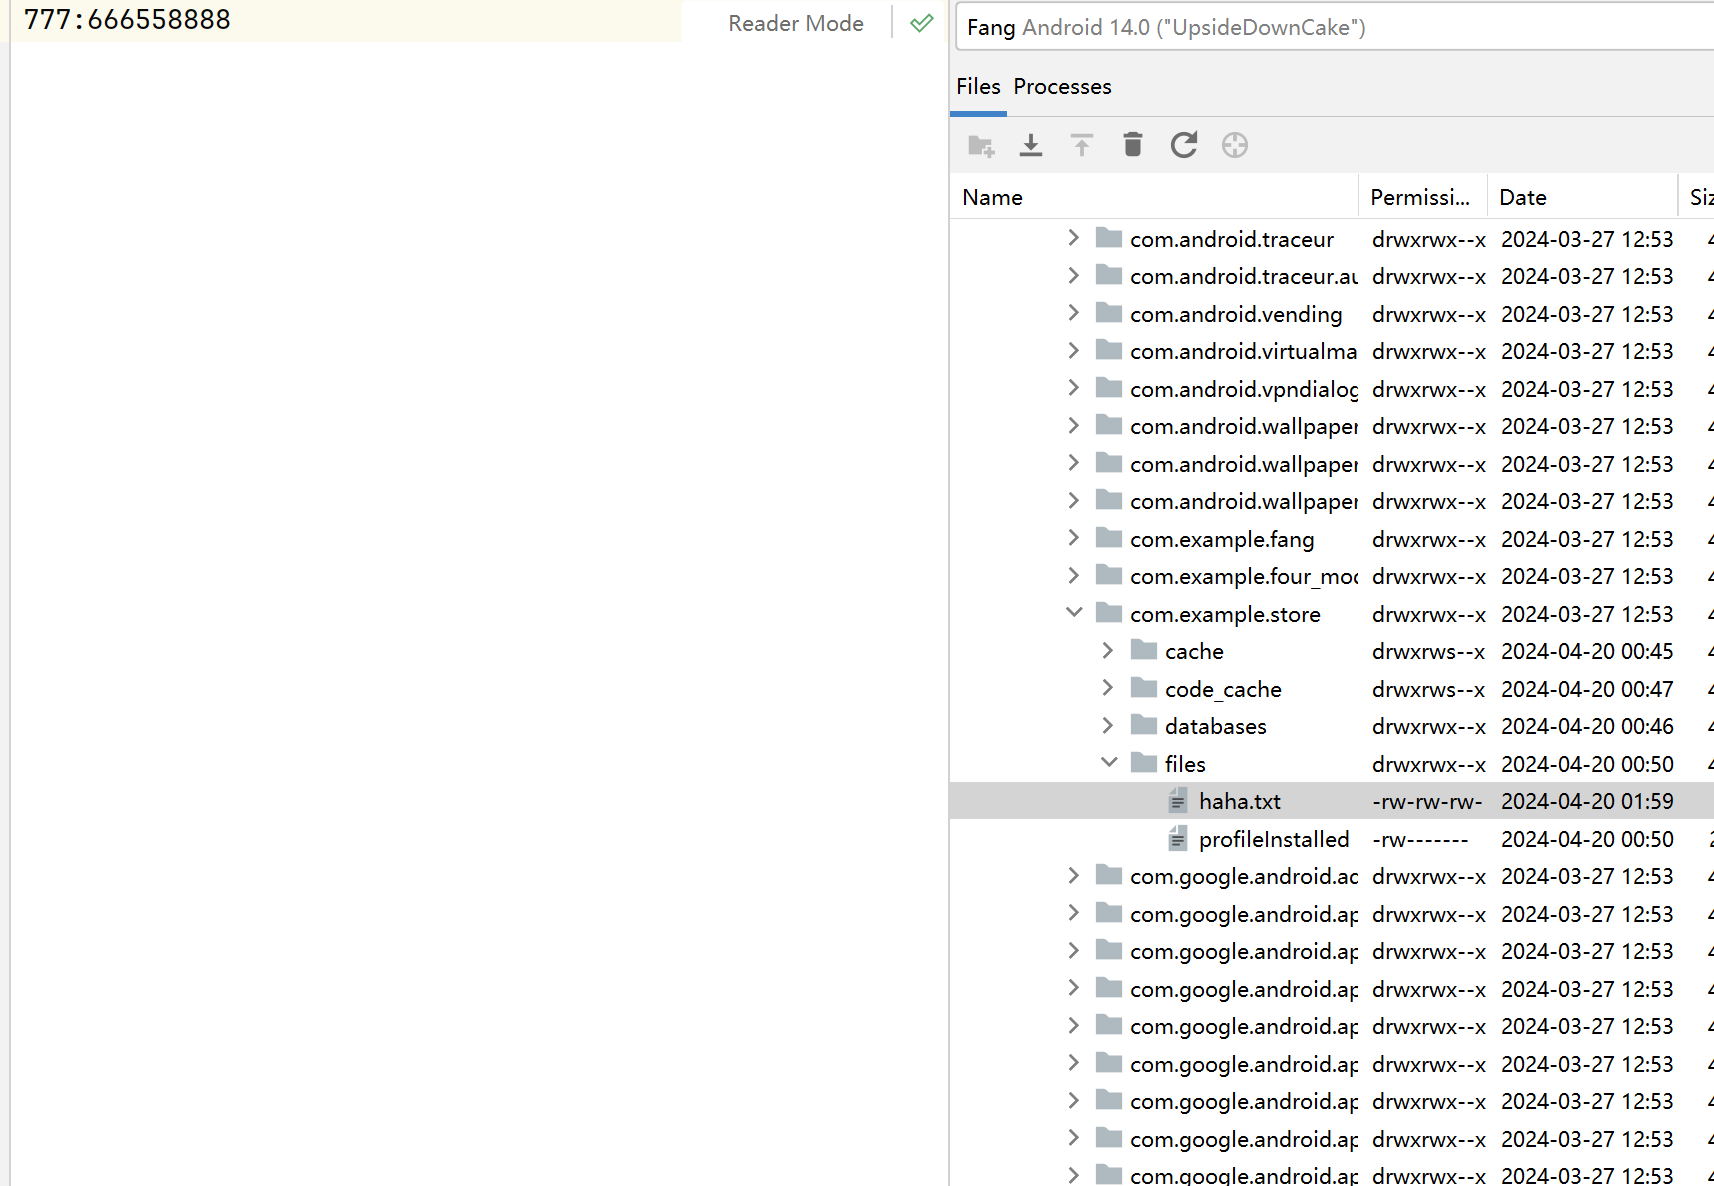Screen dimensions: 1714x1186
Task: Sort by the Permissions column header
Action: point(1422,197)
